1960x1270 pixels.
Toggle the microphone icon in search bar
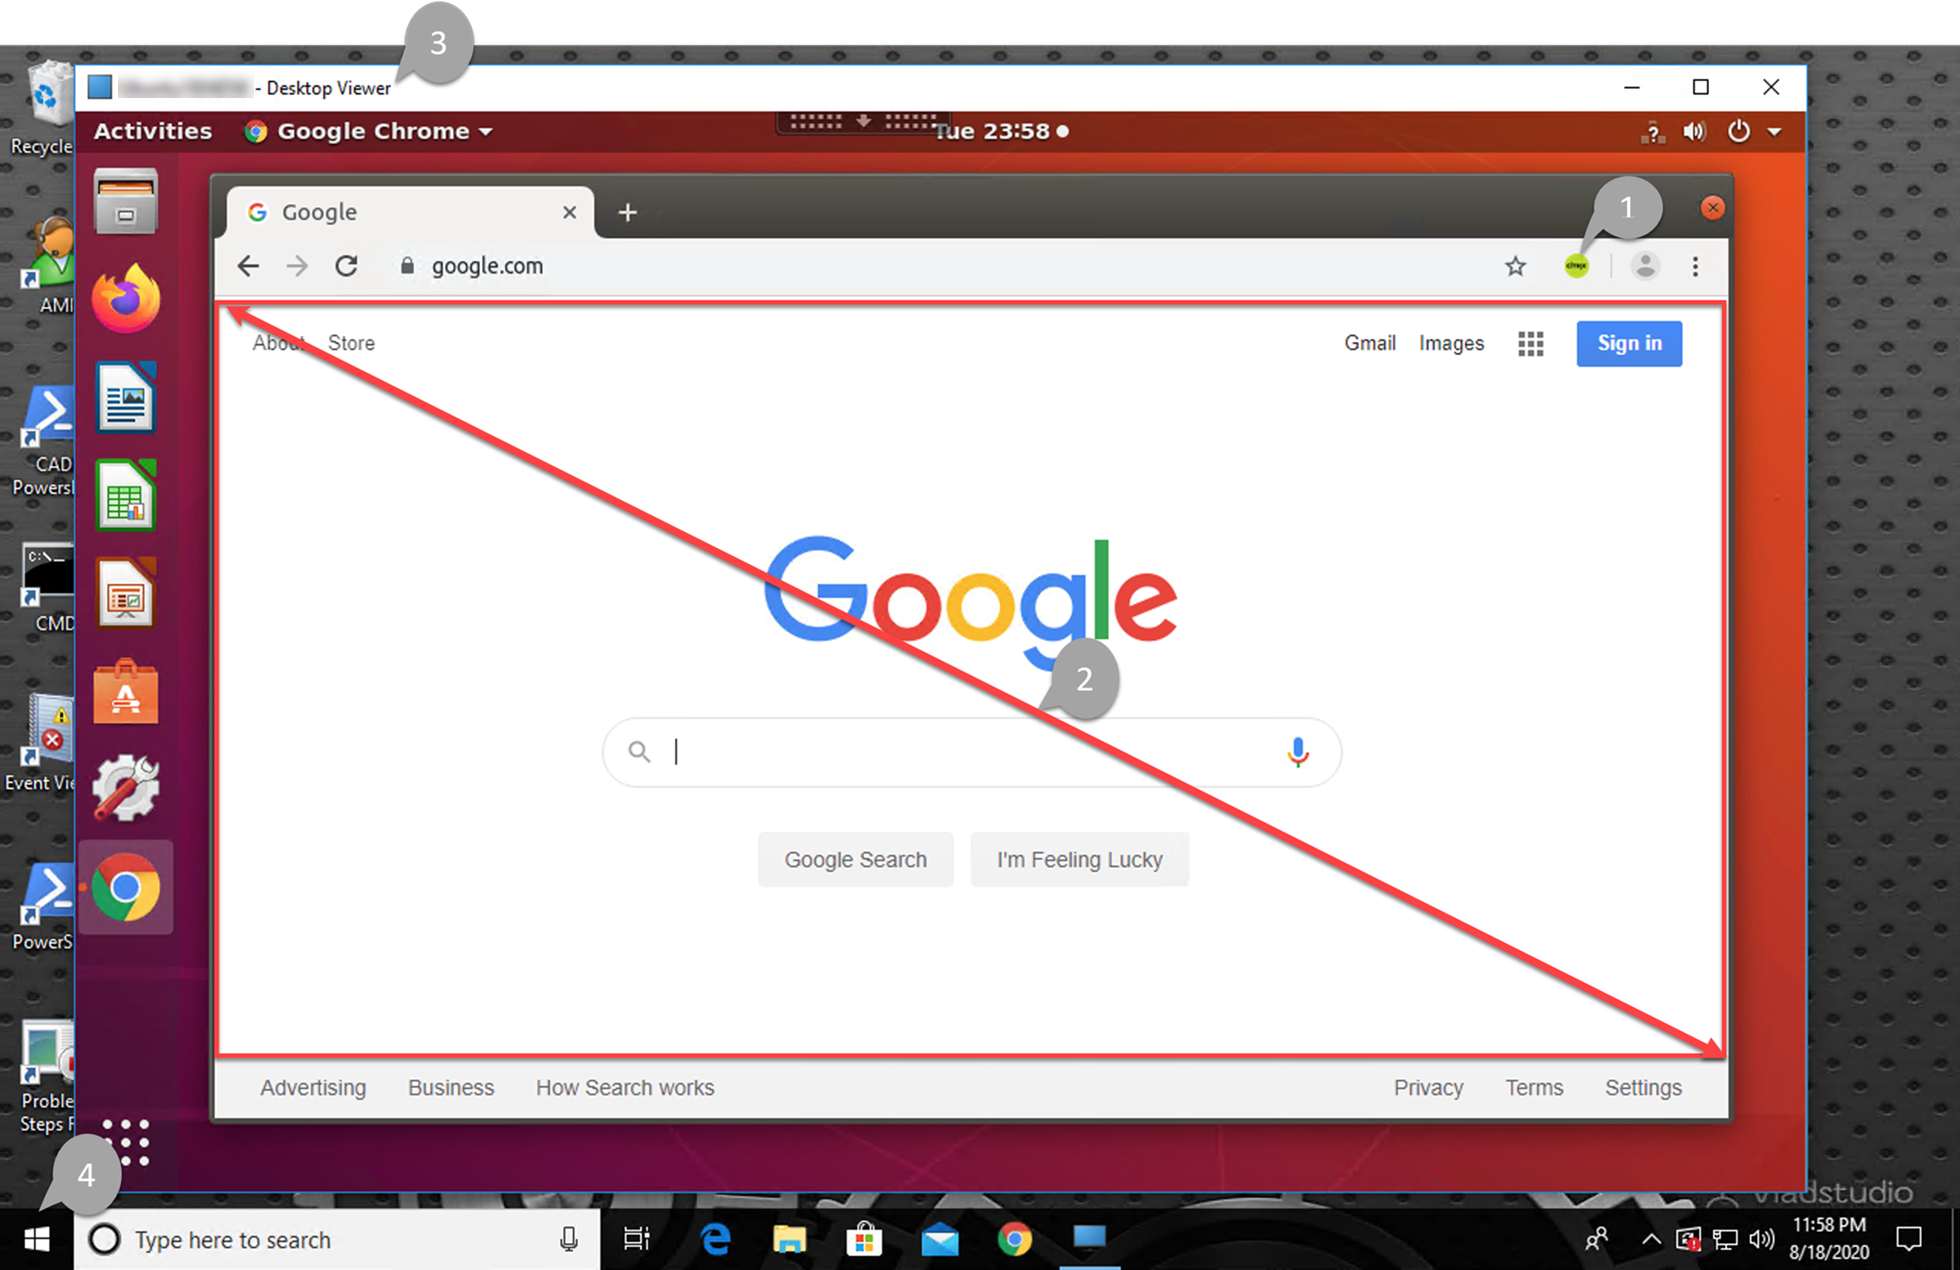(1297, 751)
